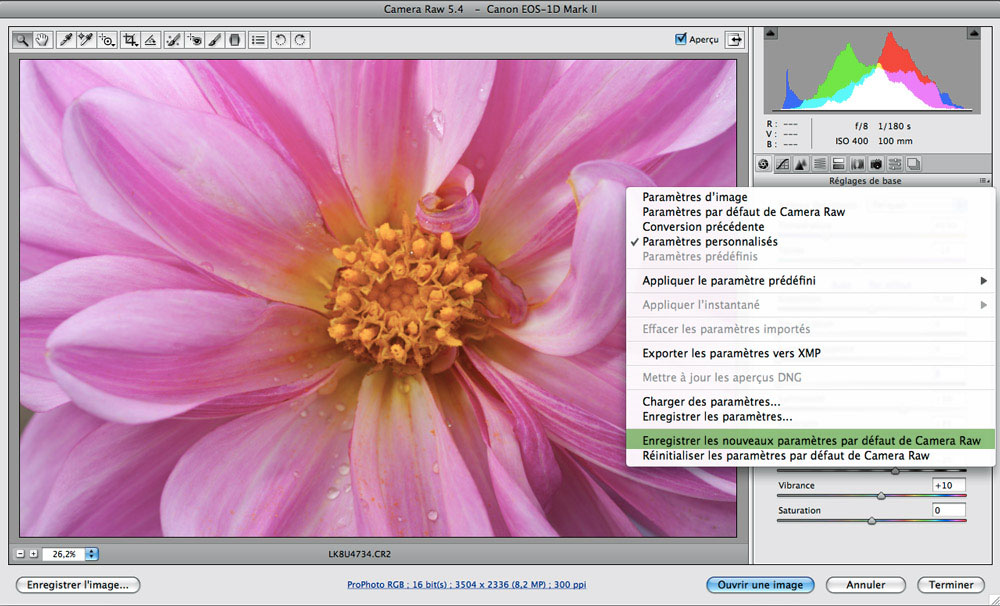1000x606 pixels.
Task: Select the White Balance eyedropper tool
Action: 65,40
